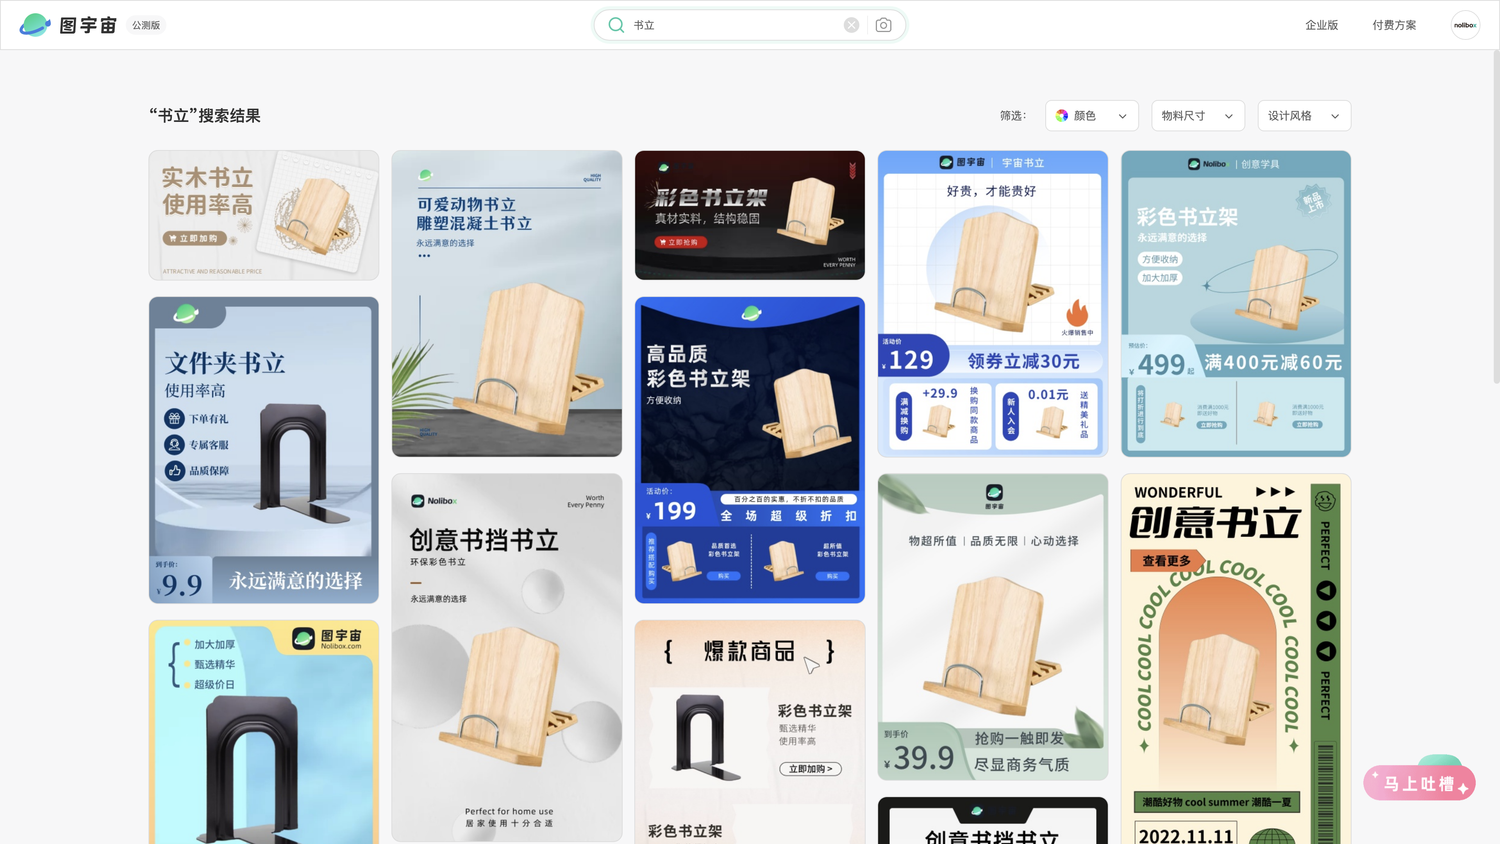1500x844 pixels.
Task: Open the 实木书立 使用率高 template
Action: [x=264, y=215]
